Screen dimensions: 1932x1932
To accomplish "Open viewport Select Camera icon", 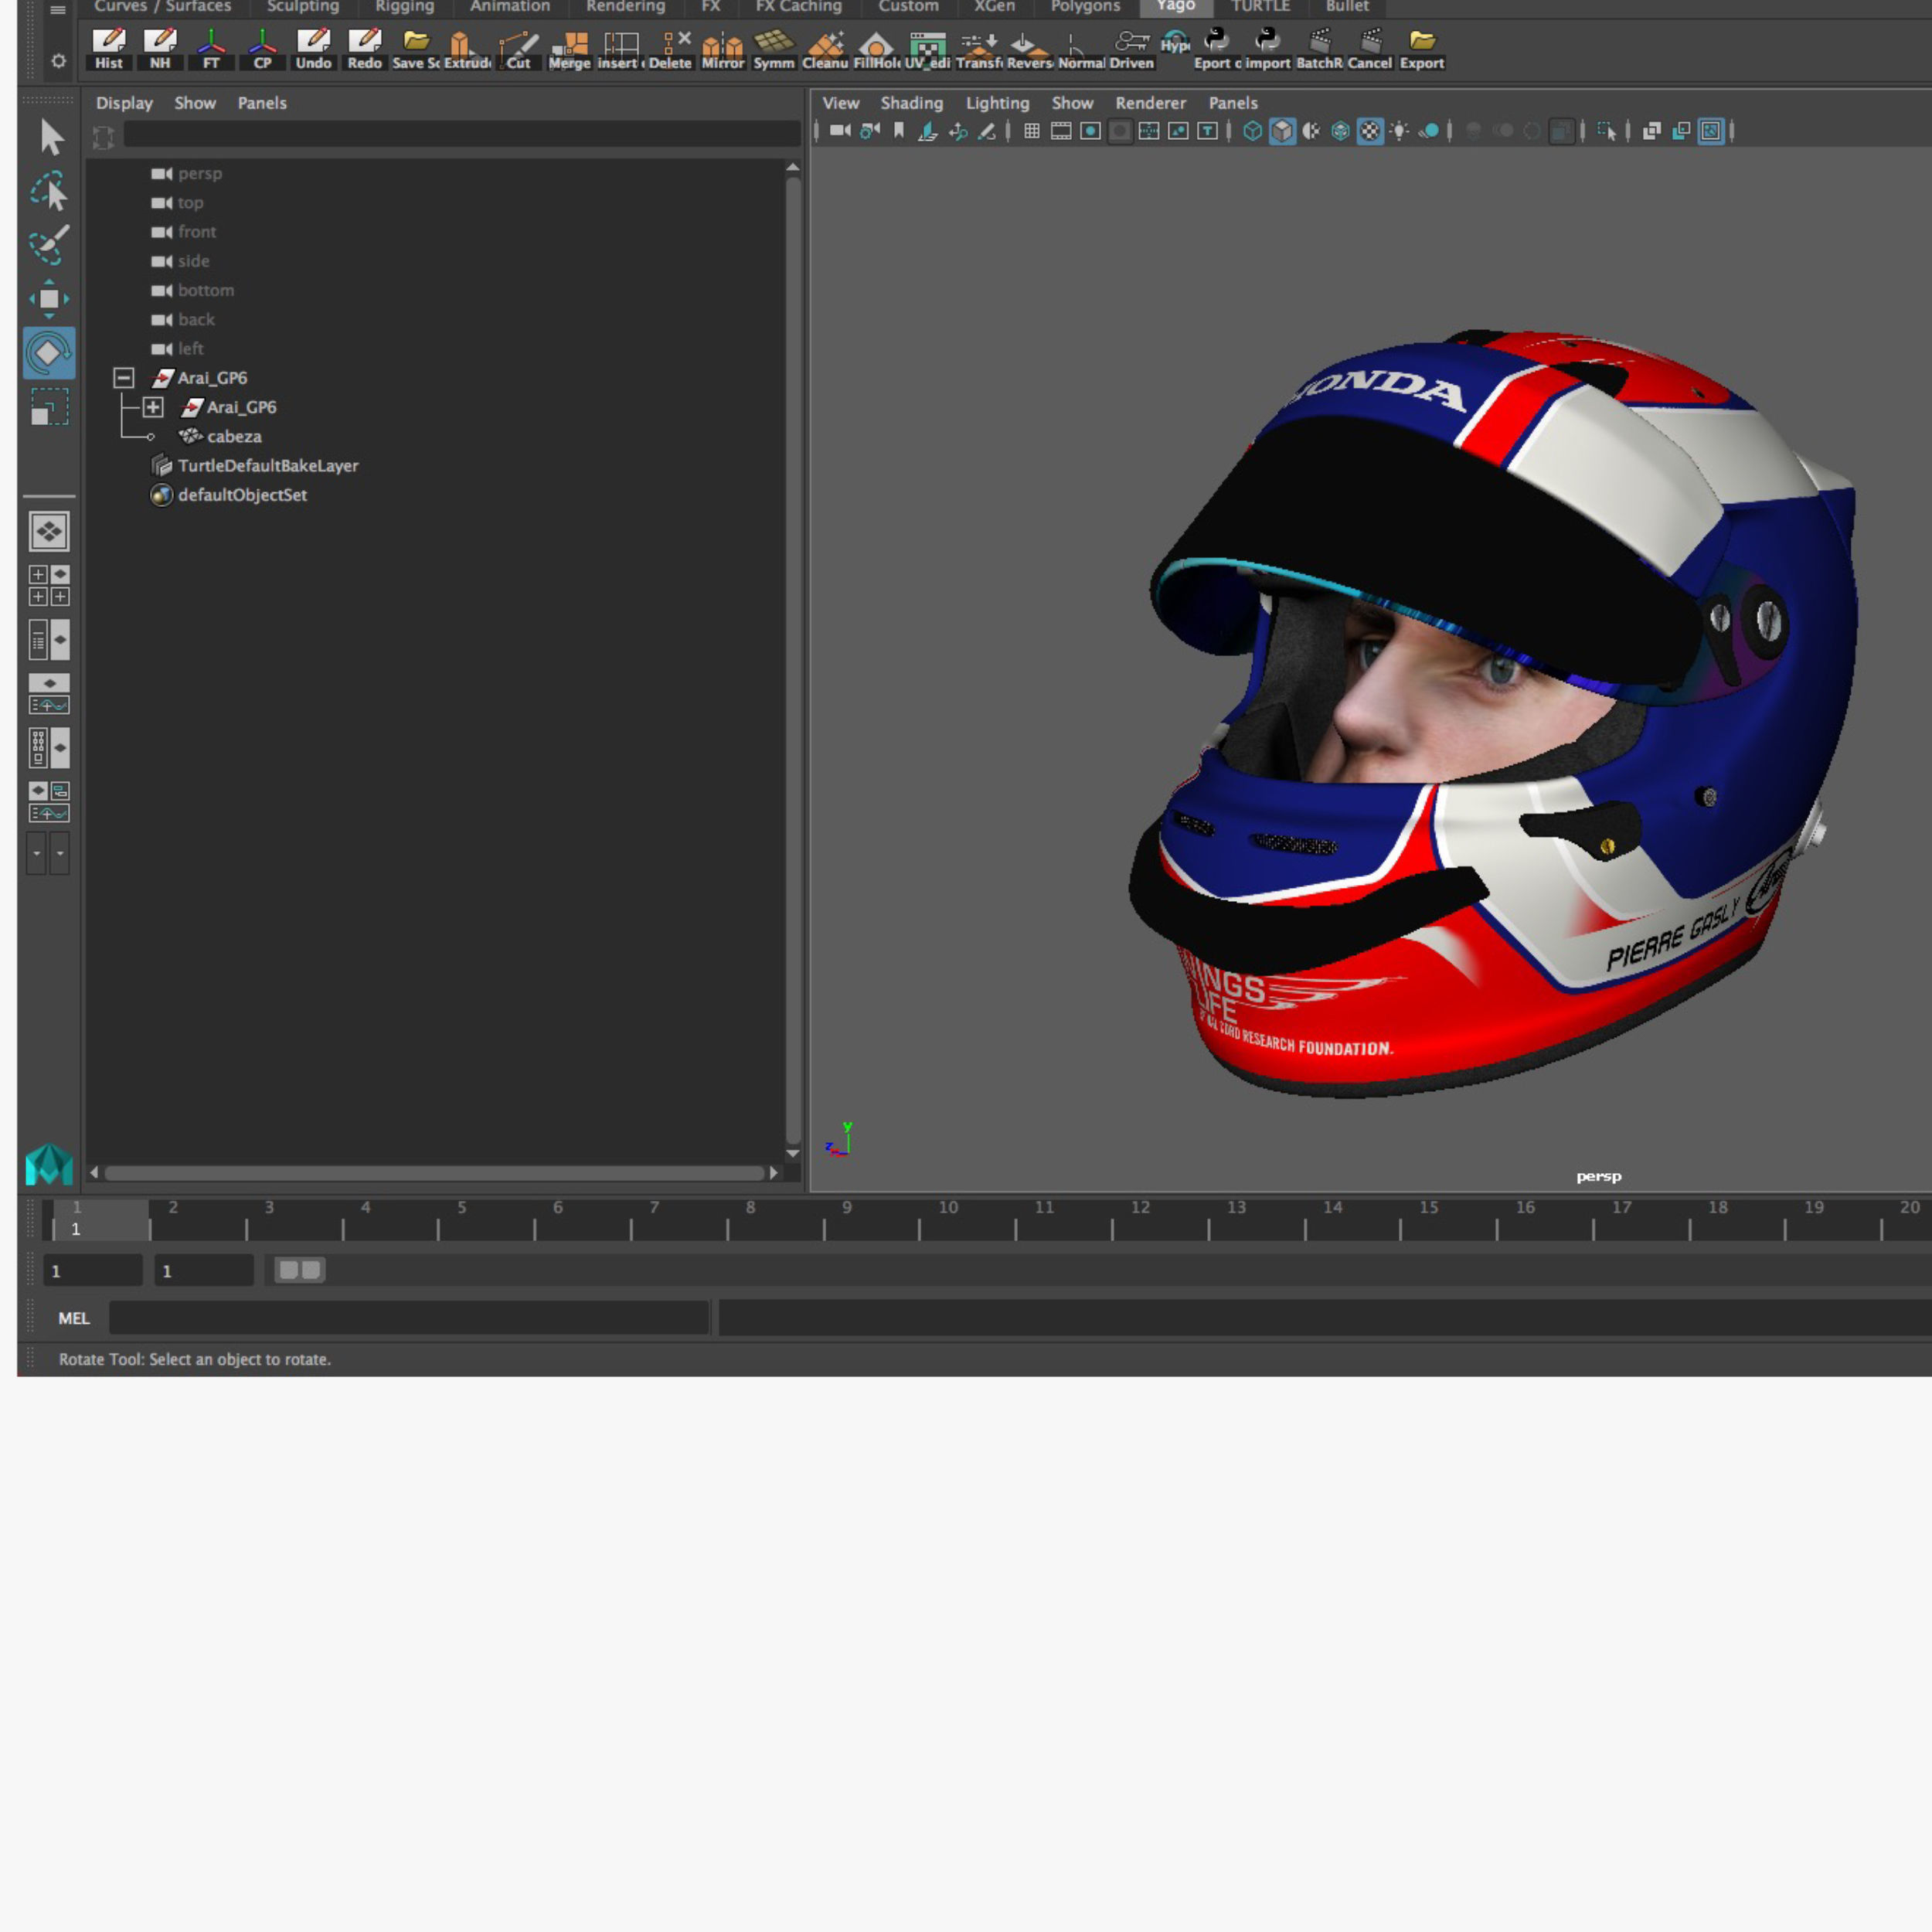I will (x=840, y=131).
